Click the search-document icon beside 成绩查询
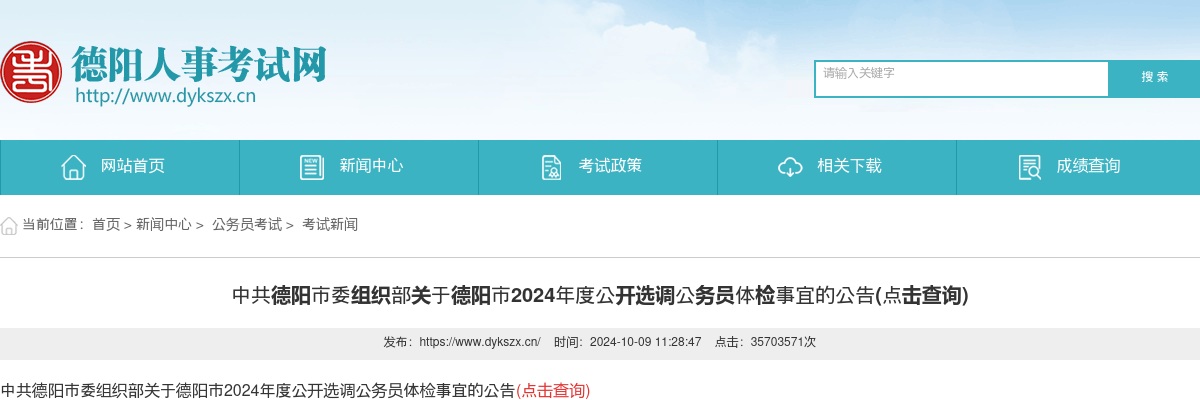Screen dimensions: 1200x400 point(1029,167)
